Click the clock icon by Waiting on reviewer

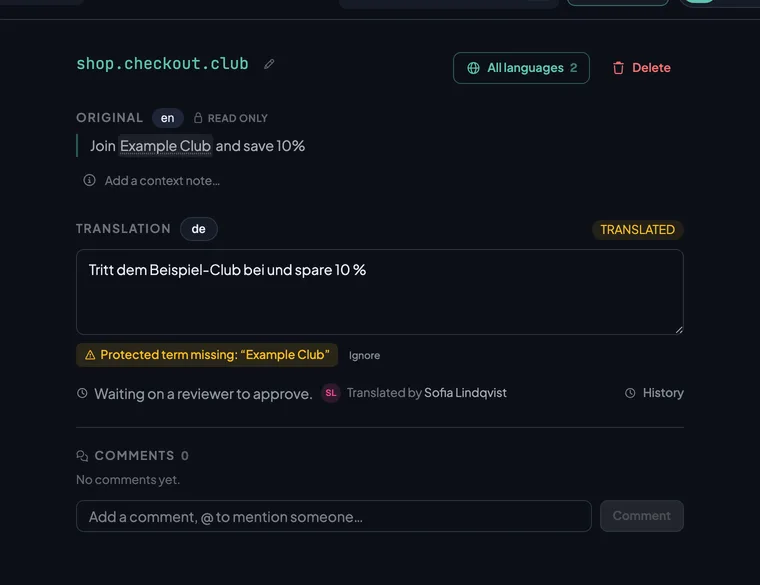[82, 393]
